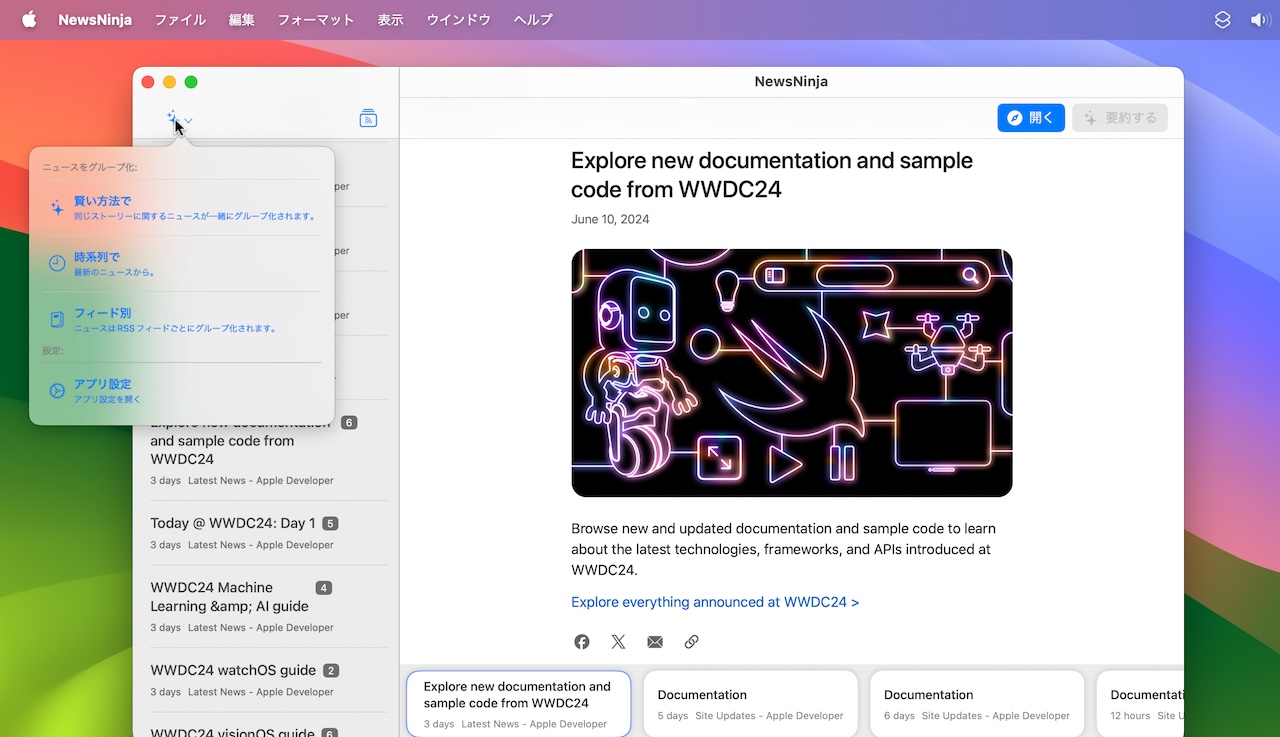Open the ヘルプ menu
Image resolution: width=1280 pixels, height=737 pixels.
(x=533, y=20)
